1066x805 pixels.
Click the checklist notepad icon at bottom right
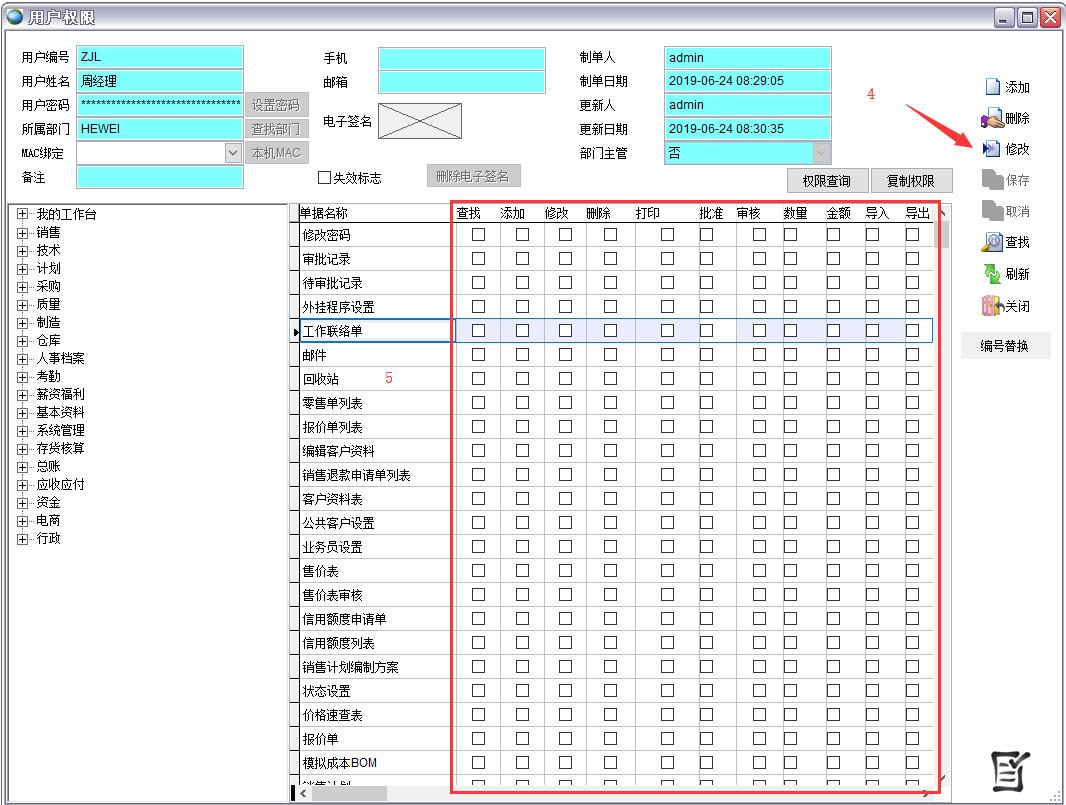pos(1010,770)
